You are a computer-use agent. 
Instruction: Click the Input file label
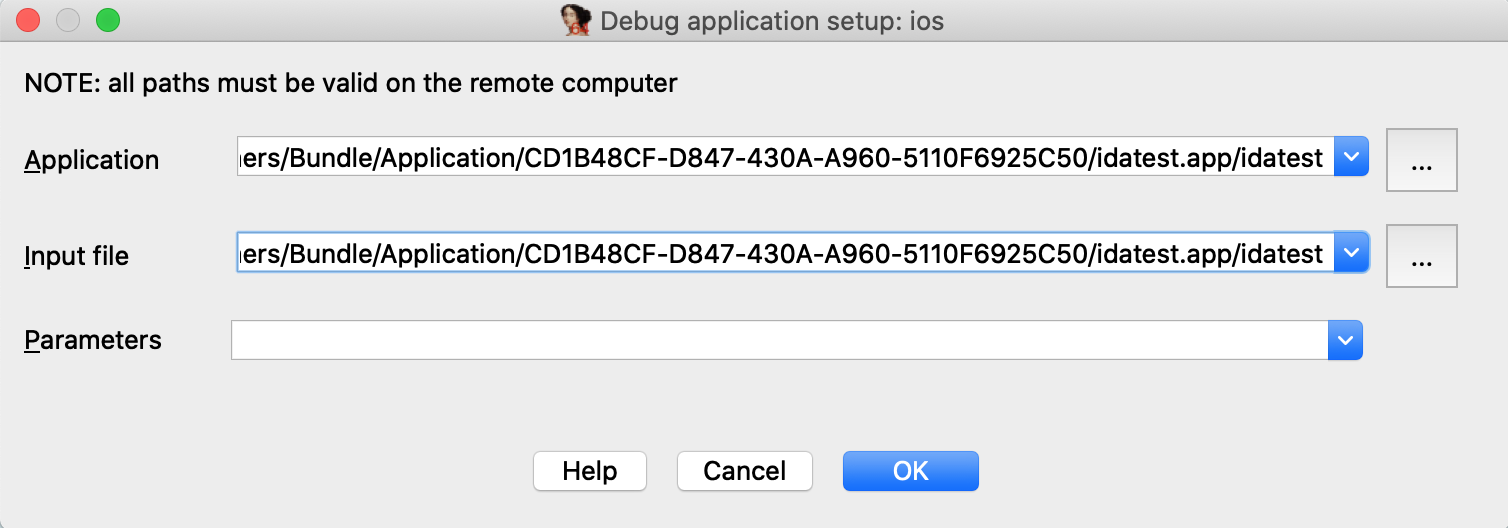pyautogui.click(x=77, y=256)
